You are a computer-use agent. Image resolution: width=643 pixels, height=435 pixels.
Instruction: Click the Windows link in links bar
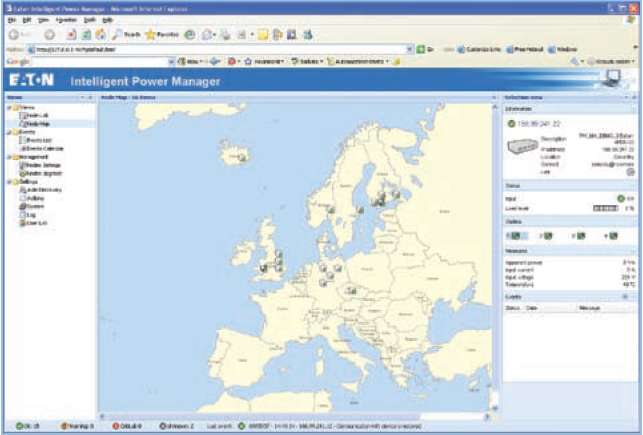(x=563, y=49)
